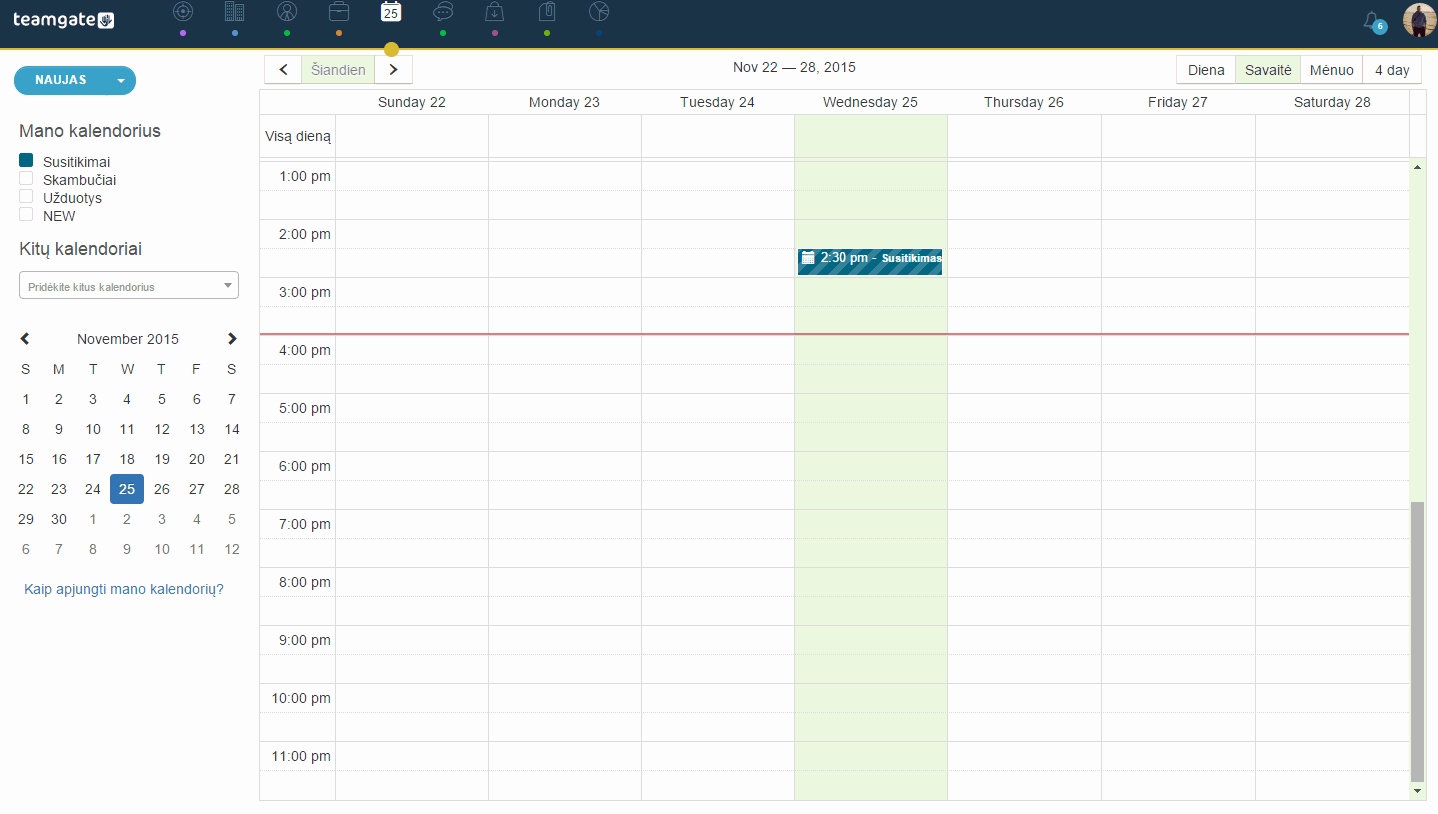1438x814 pixels.
Task: Open the Deals briefcase icon
Action: tap(339, 12)
